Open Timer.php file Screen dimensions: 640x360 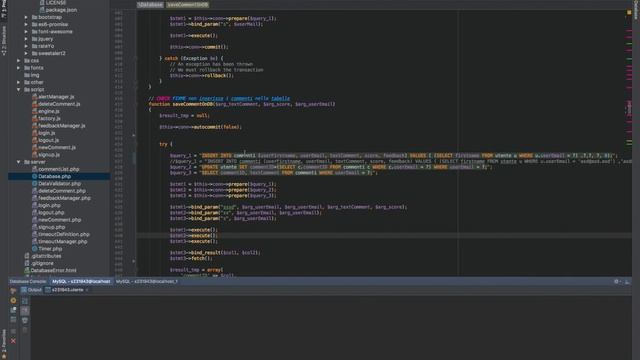(47, 249)
